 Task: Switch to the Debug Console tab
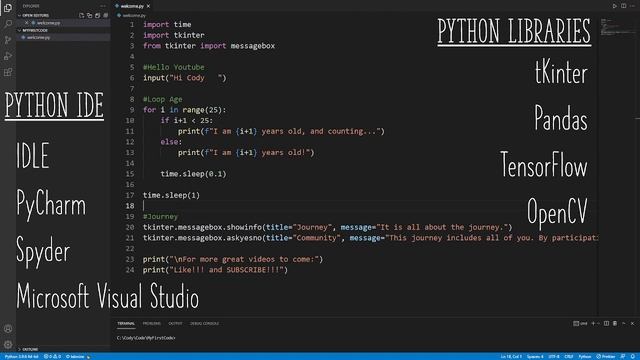pyautogui.click(x=204, y=323)
